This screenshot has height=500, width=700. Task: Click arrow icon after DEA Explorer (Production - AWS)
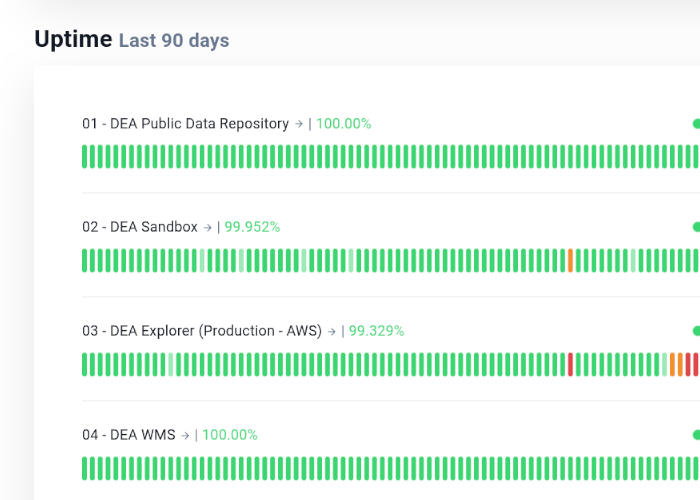332,331
